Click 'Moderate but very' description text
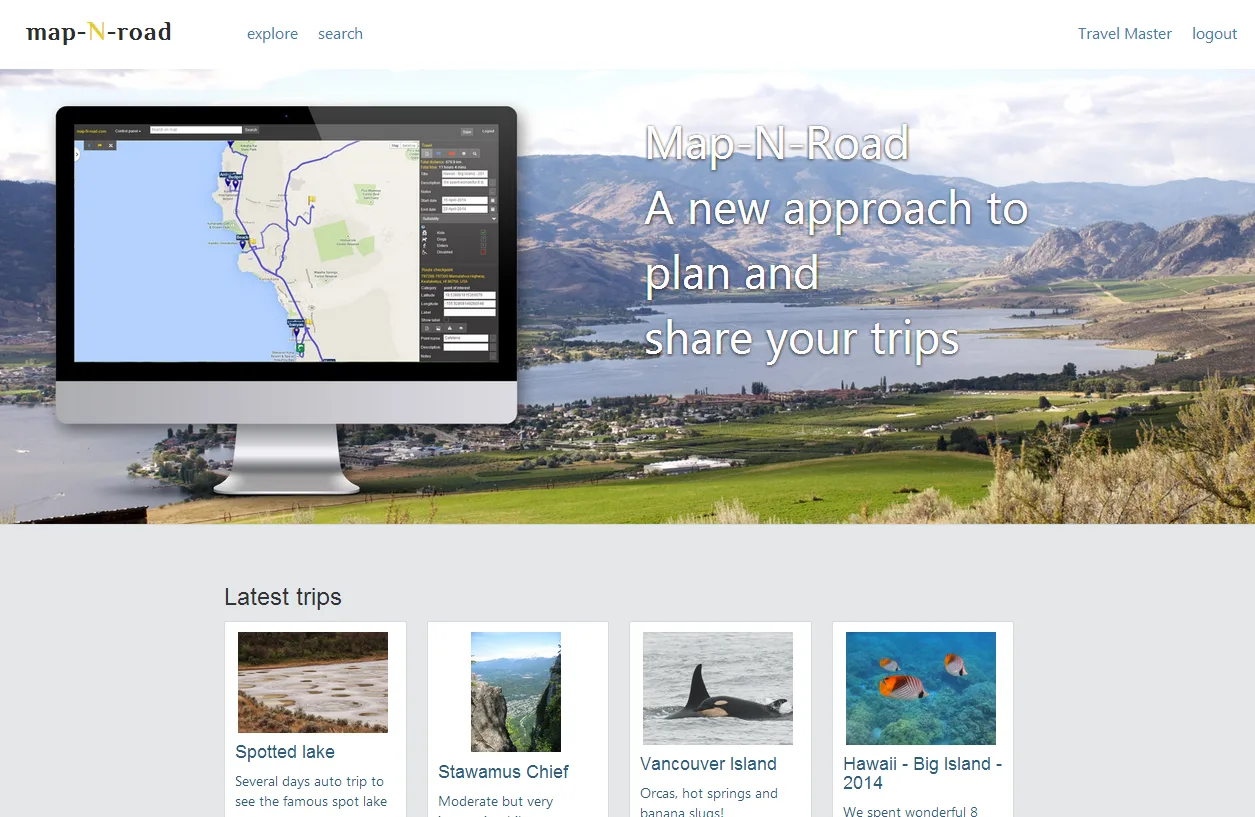The width and height of the screenshot is (1255, 817). [x=496, y=801]
